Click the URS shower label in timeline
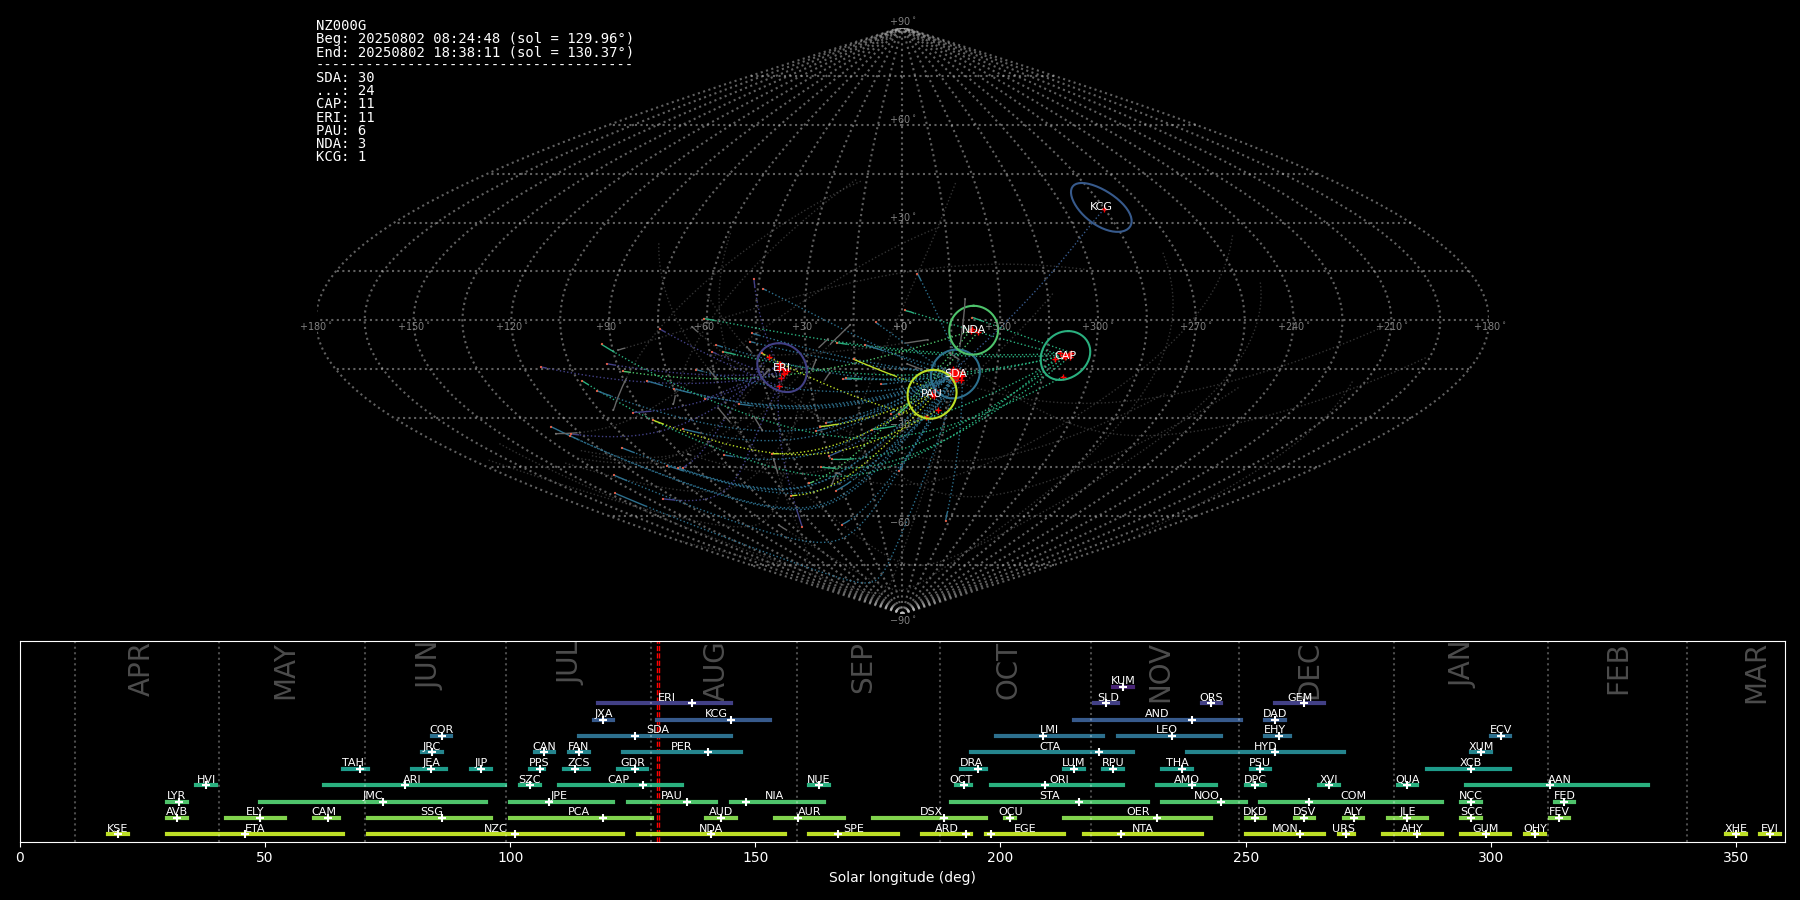 tap(1343, 829)
